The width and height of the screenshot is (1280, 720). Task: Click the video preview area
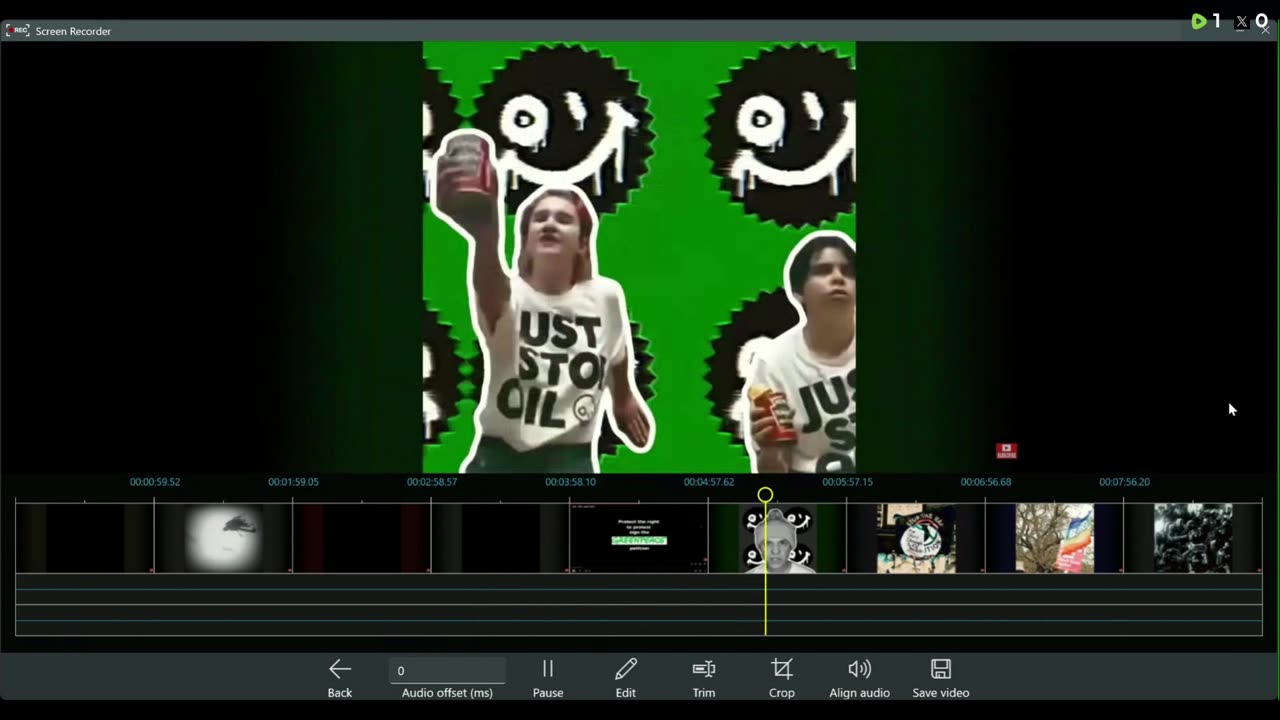coord(639,257)
